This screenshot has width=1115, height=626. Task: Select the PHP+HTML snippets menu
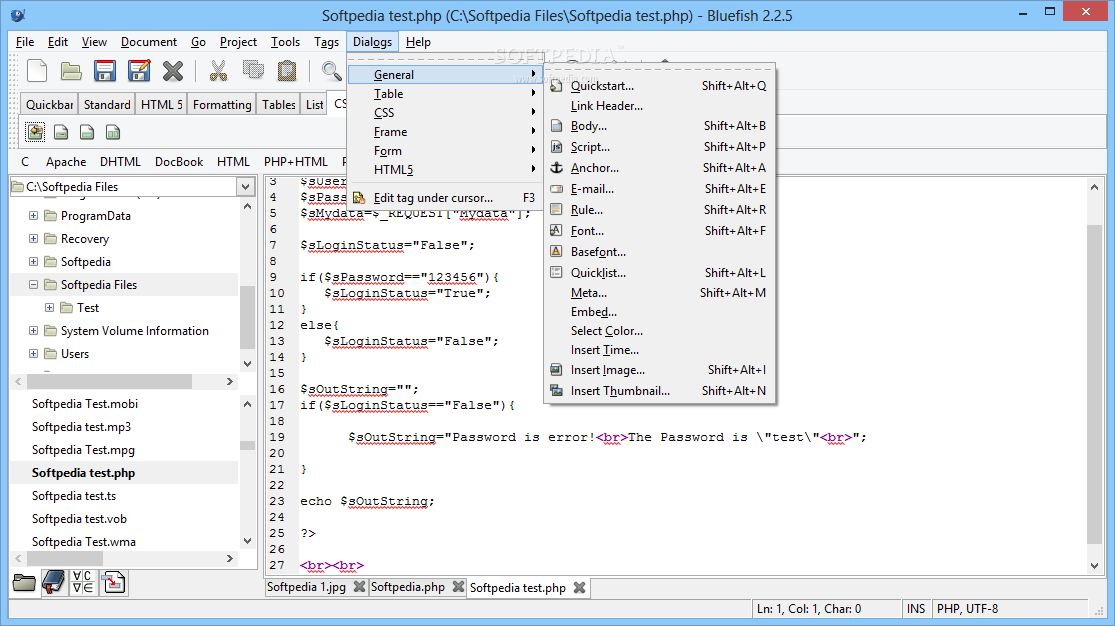tap(296, 162)
